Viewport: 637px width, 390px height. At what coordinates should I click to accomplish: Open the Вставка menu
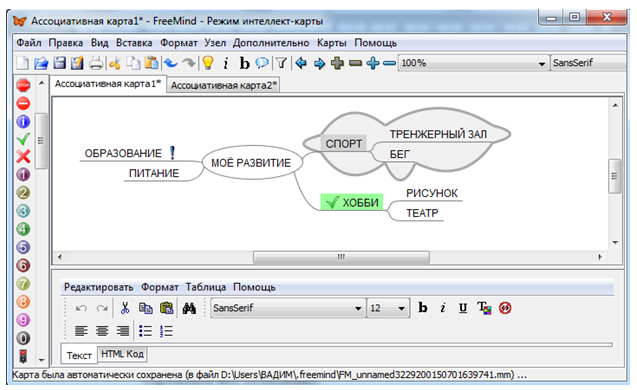(134, 43)
